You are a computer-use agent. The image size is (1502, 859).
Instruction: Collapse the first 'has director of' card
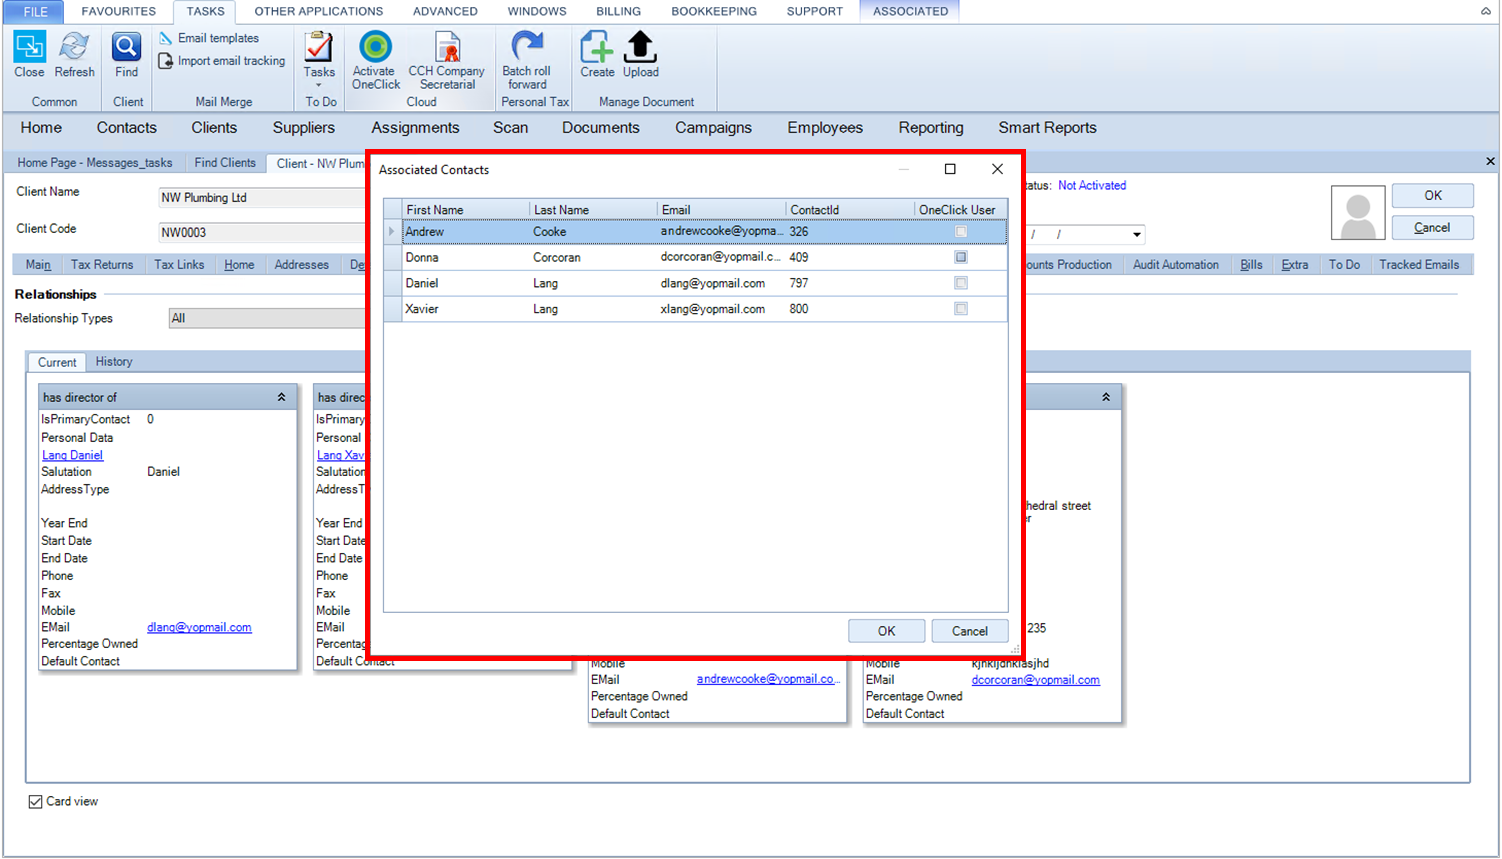click(x=282, y=397)
